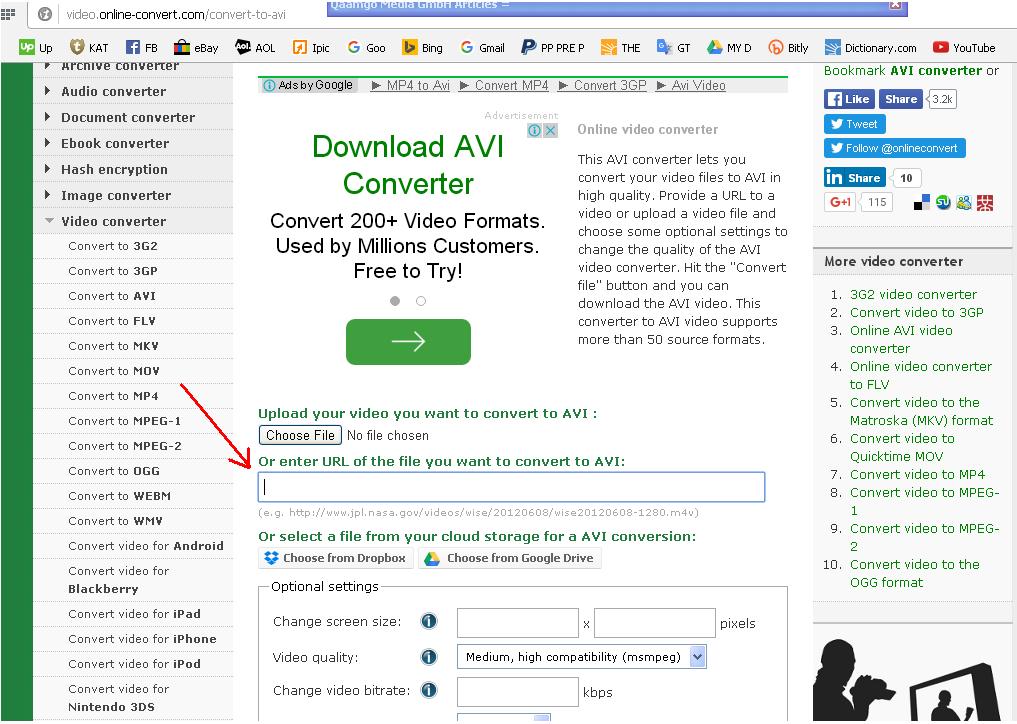Click the Facebook Share button

(x=900, y=99)
